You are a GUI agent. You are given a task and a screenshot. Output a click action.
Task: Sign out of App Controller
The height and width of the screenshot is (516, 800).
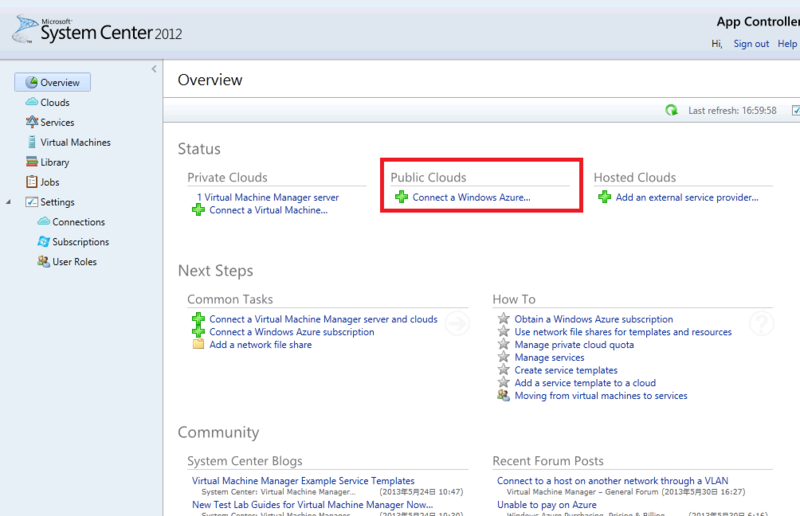point(751,44)
